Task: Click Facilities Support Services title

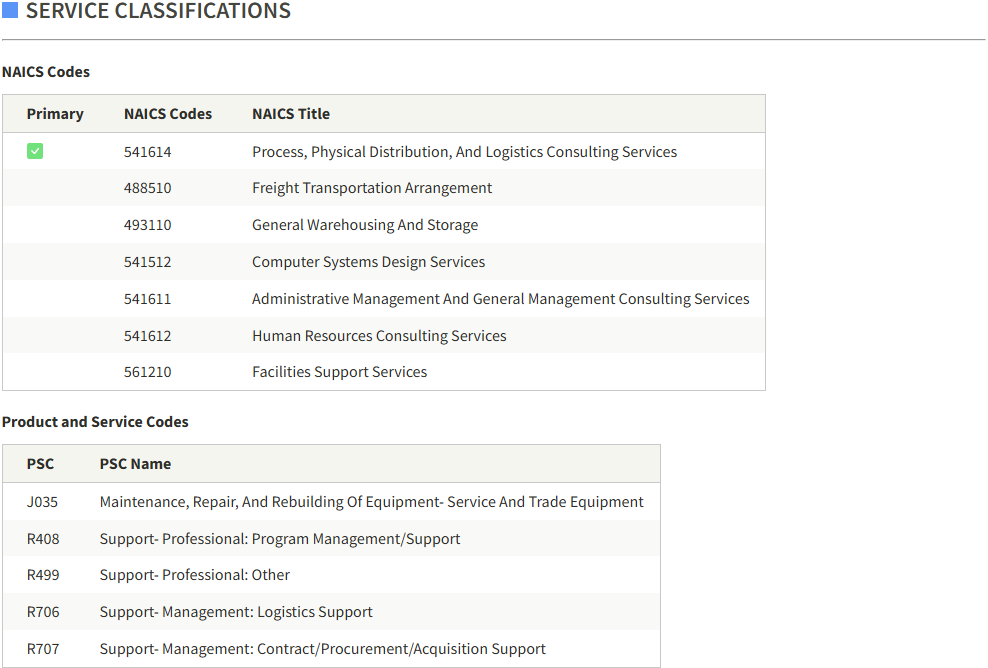Action: pyautogui.click(x=340, y=372)
